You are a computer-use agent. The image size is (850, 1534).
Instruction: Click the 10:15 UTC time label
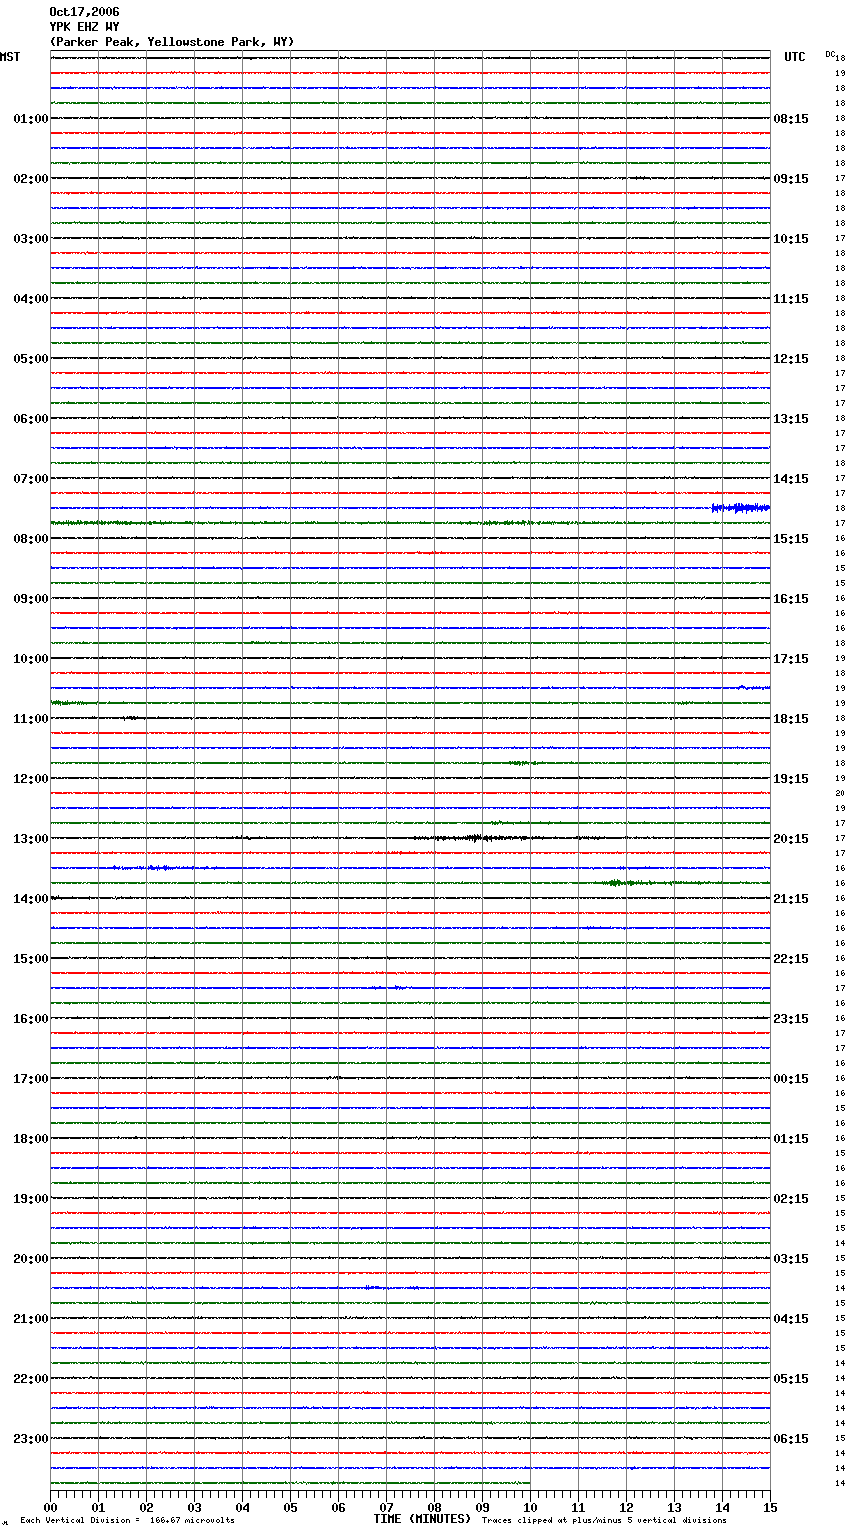tap(791, 239)
